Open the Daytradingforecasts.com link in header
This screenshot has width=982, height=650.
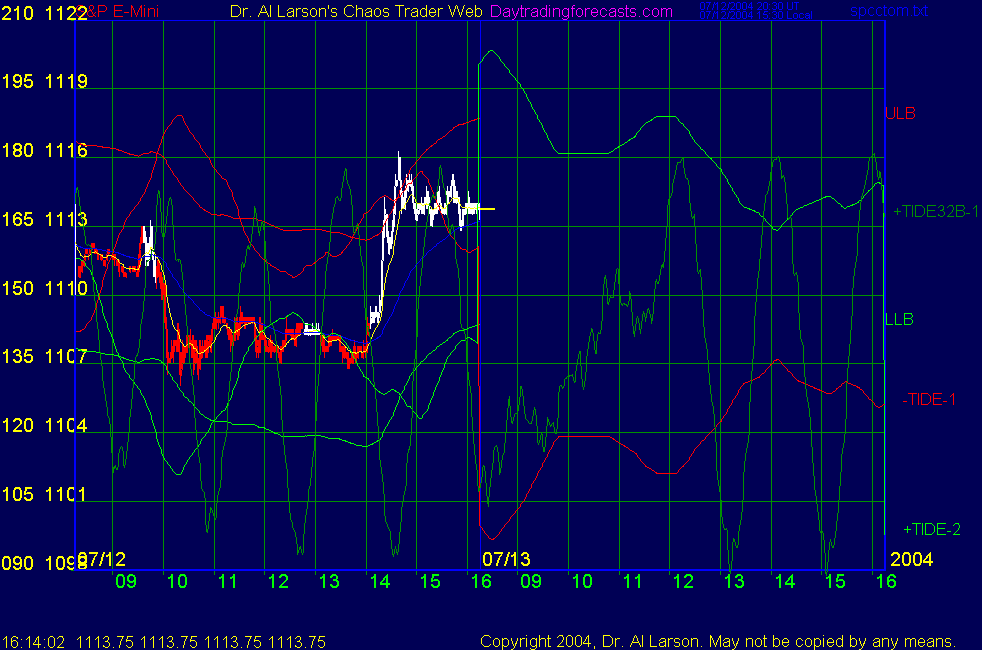[581, 11]
